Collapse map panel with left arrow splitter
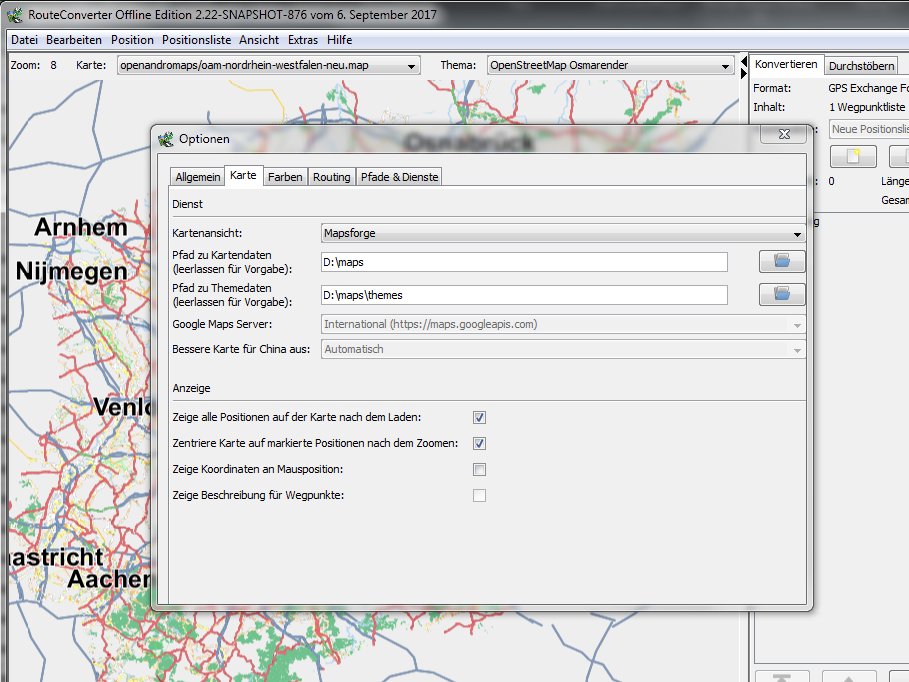This screenshot has height=682, width=909. (744, 61)
